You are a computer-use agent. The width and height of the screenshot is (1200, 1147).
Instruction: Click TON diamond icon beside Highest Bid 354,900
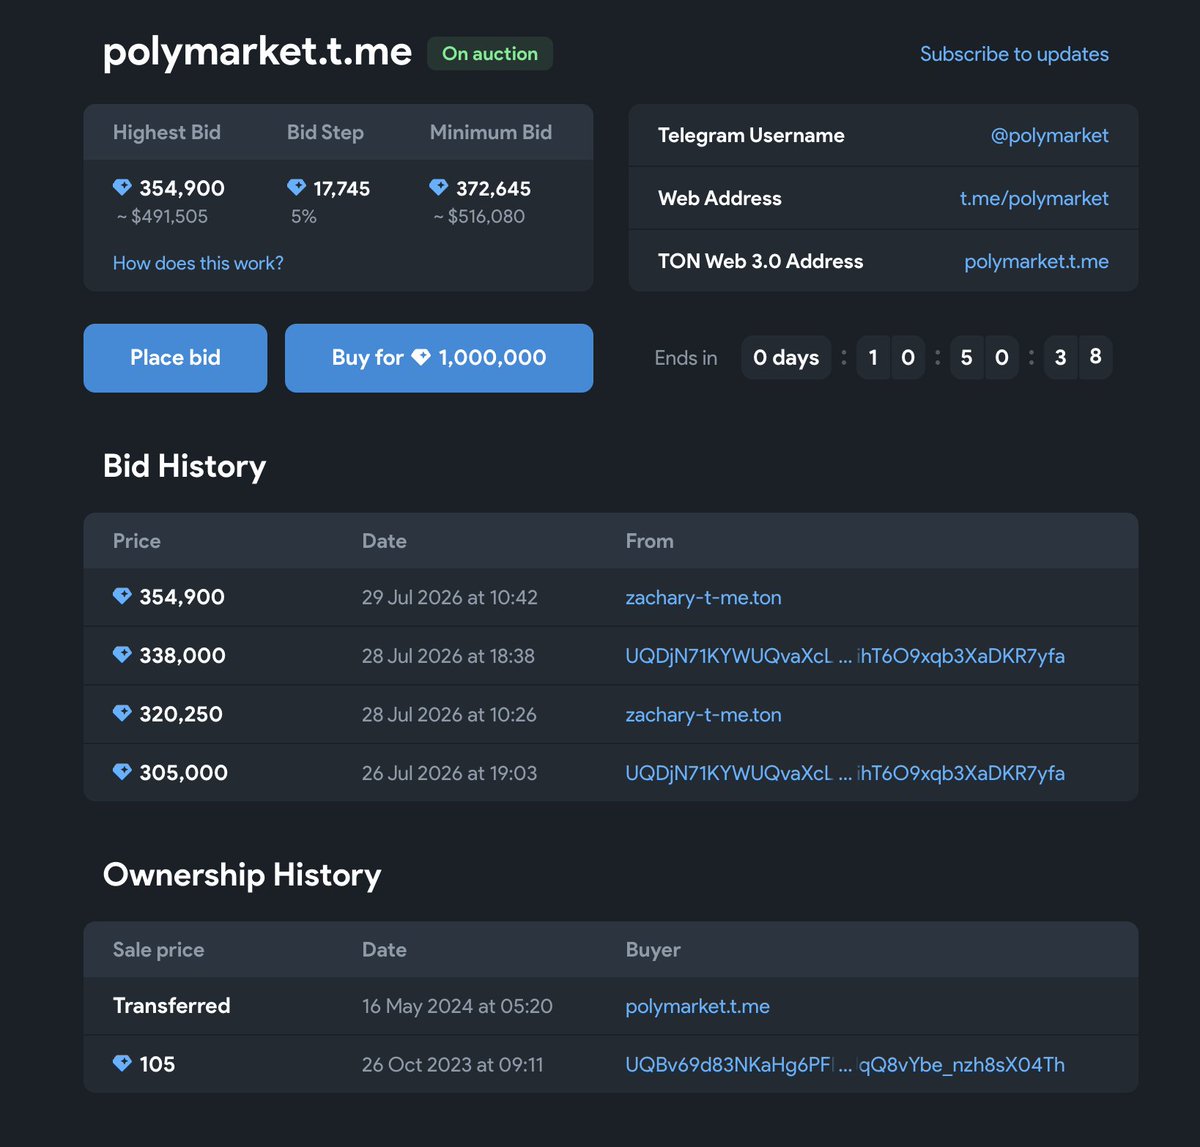[122, 187]
